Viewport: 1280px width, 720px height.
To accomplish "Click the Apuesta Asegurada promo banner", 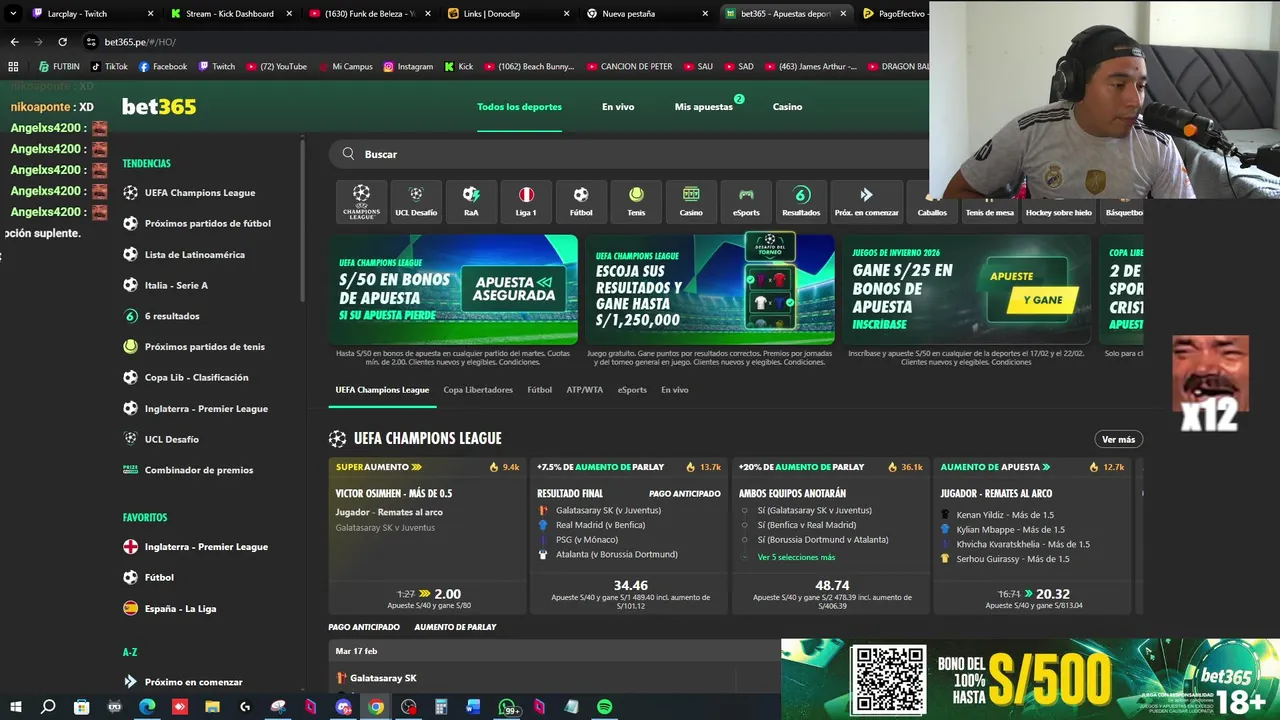I will point(453,289).
